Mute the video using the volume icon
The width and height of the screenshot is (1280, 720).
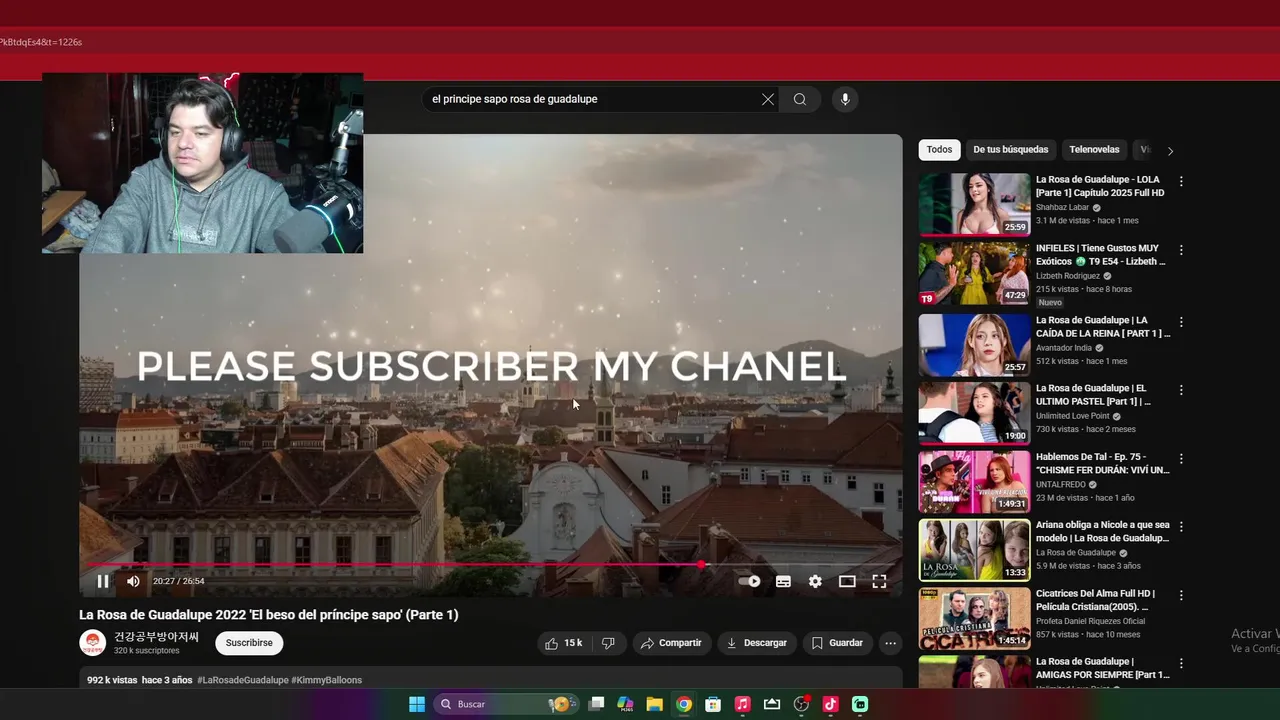tap(133, 581)
